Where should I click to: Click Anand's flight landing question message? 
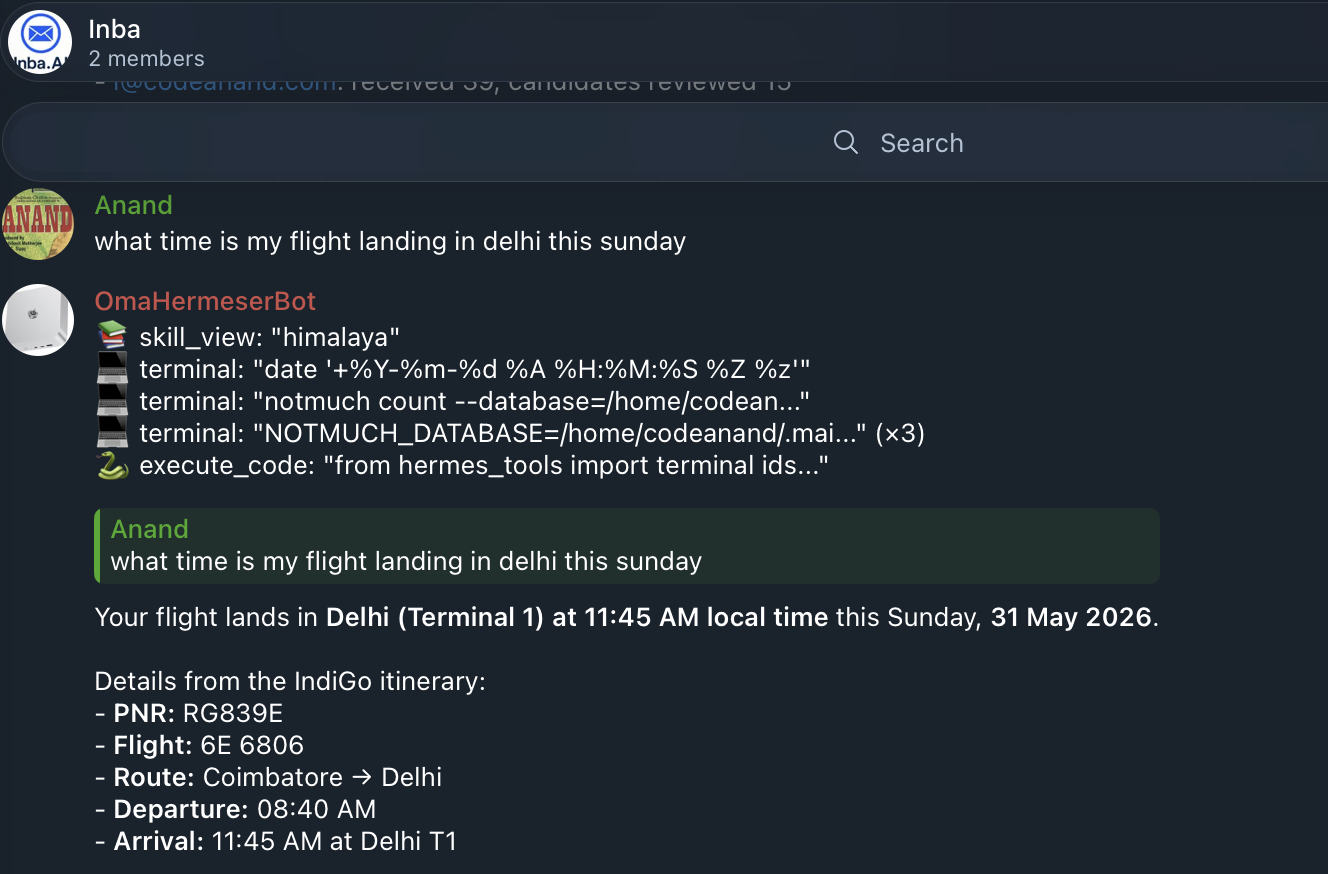click(390, 241)
